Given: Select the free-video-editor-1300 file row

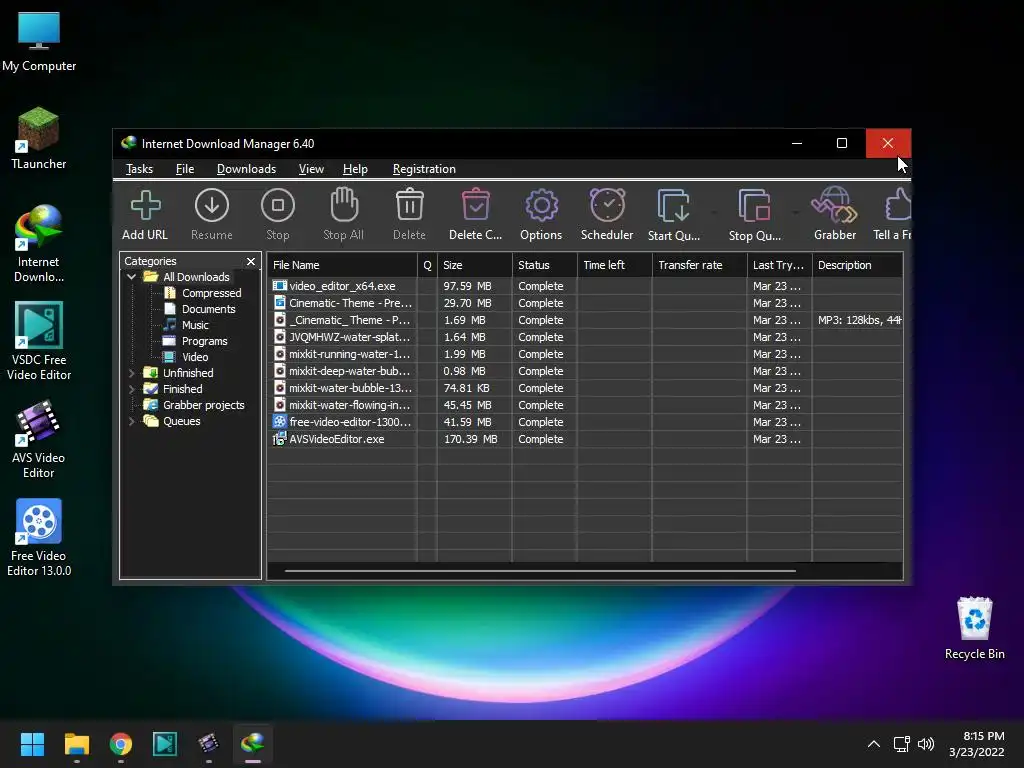Looking at the screenshot, I should (584, 422).
